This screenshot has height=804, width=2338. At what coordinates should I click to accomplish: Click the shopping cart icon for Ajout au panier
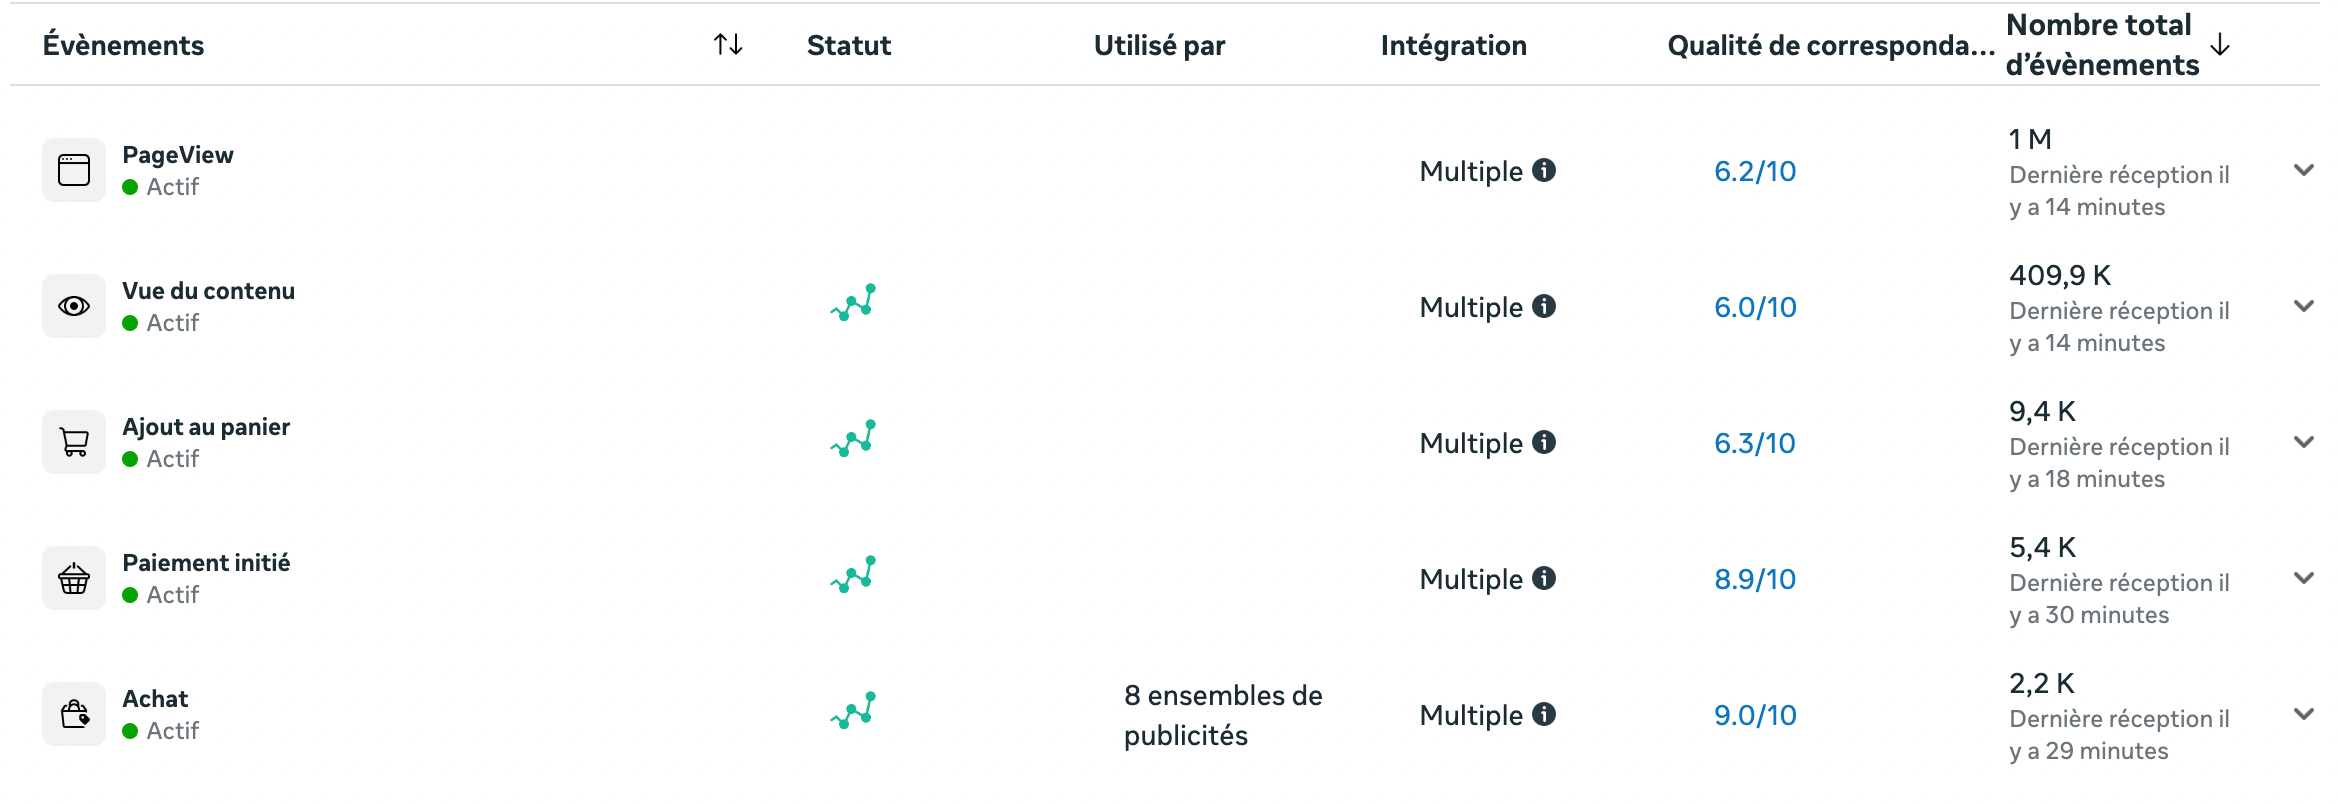point(74,442)
